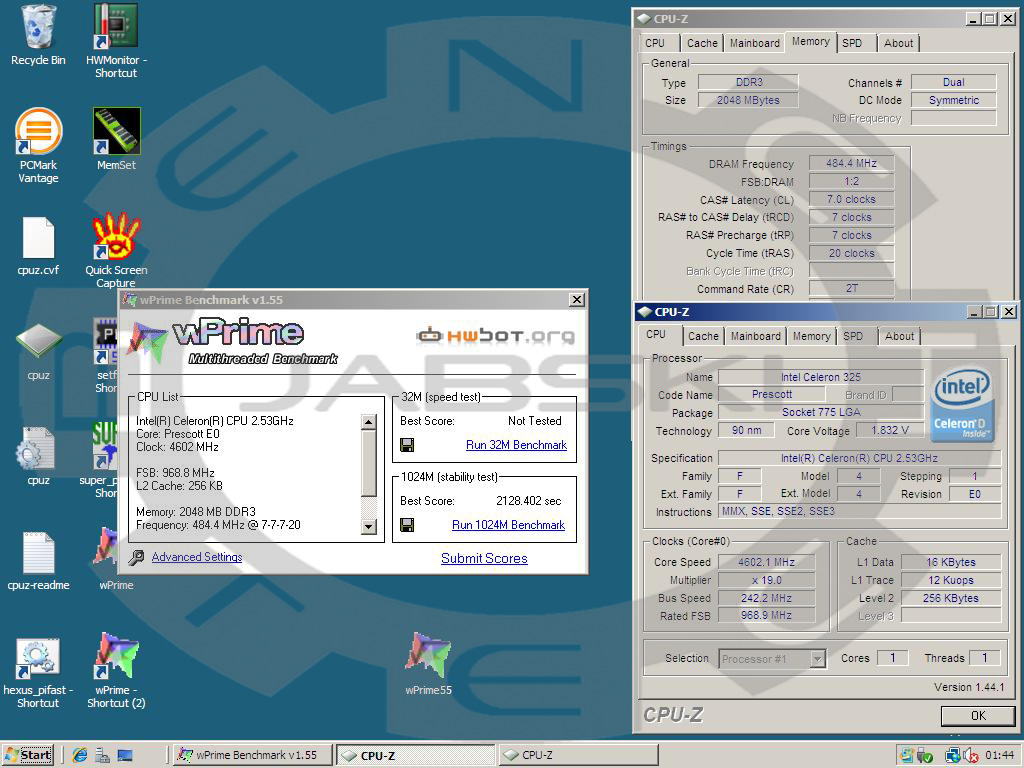This screenshot has height=768, width=1024.
Task: Open the Processor #1 selection dropdown
Action: pos(773,659)
